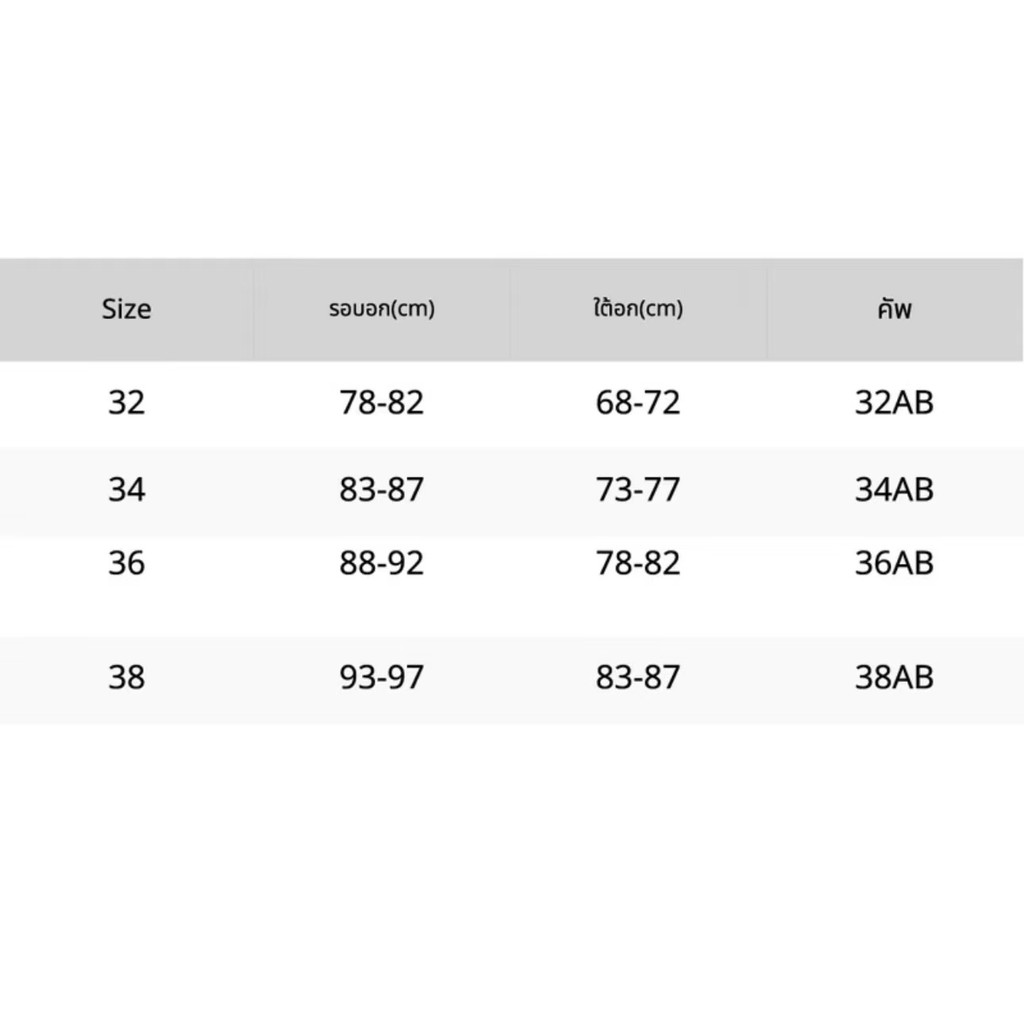Select bust measurement 83-87 for size 34
Image resolution: width=1024 pixels, height=1024 pixels.
(381, 489)
